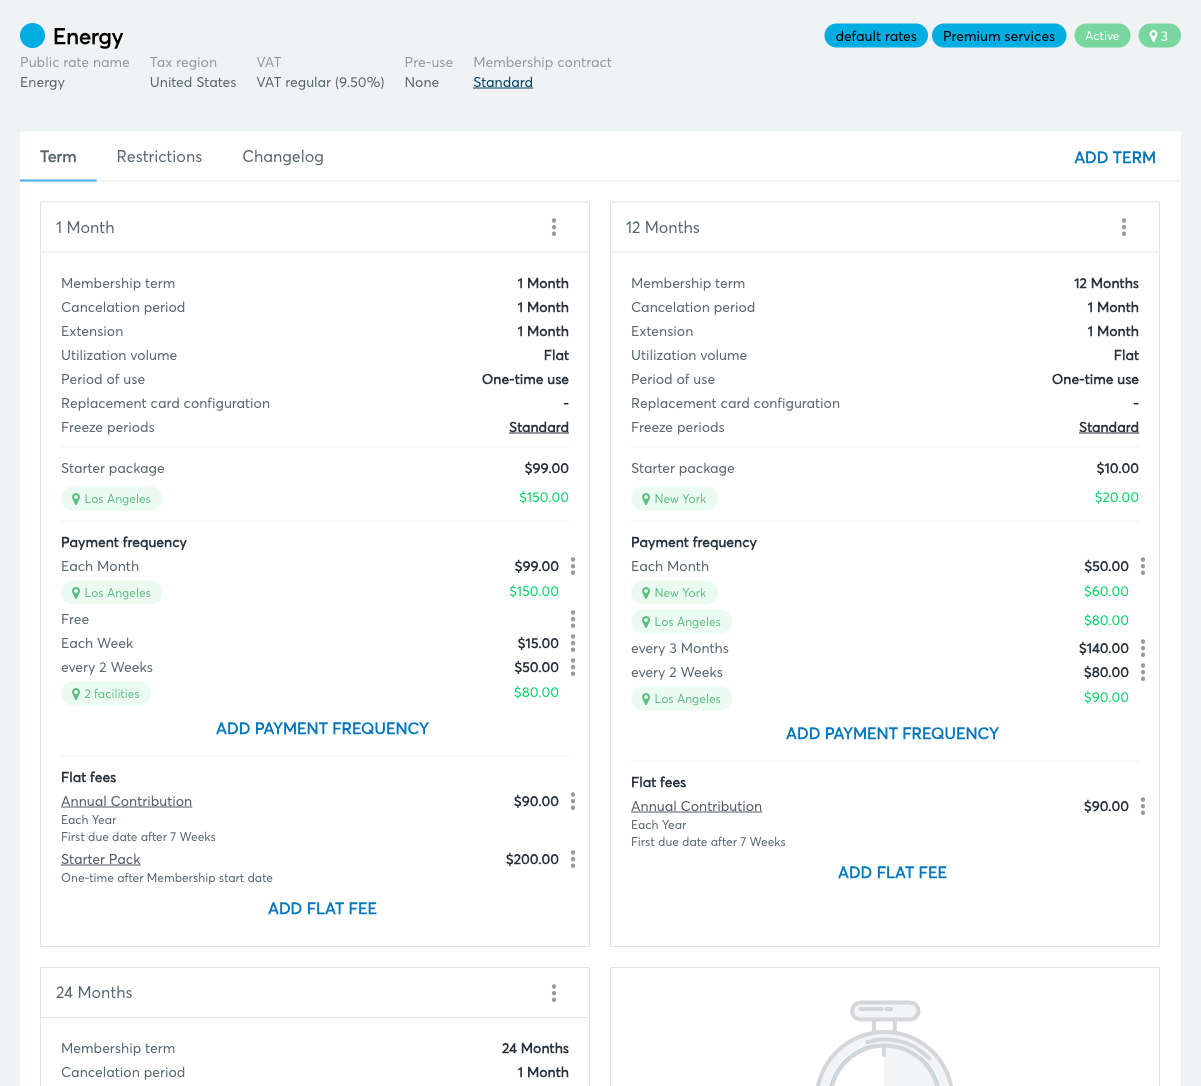Click the 1 Month card title
The width and height of the screenshot is (1201, 1086).
(85, 228)
